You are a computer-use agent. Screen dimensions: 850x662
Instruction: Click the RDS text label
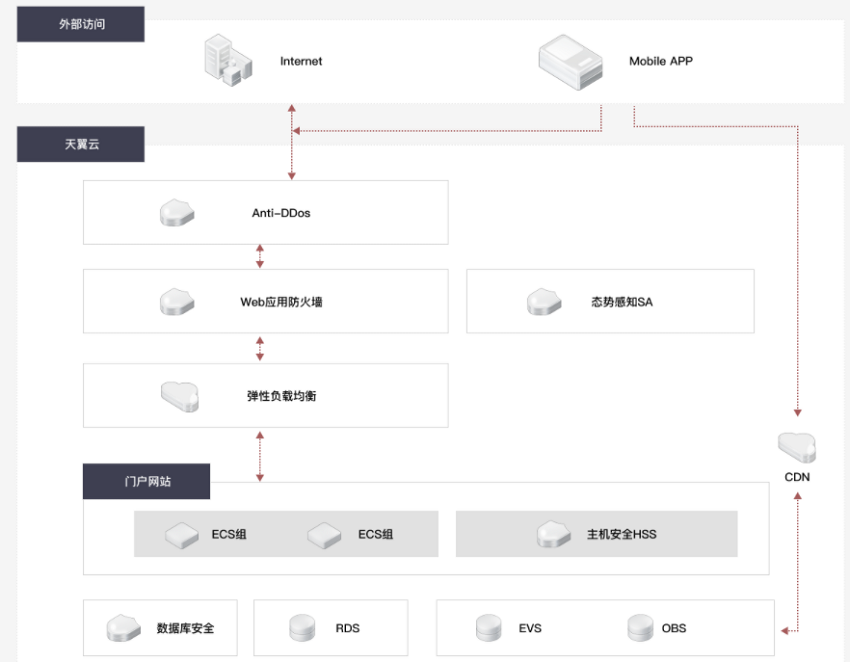pos(347,628)
